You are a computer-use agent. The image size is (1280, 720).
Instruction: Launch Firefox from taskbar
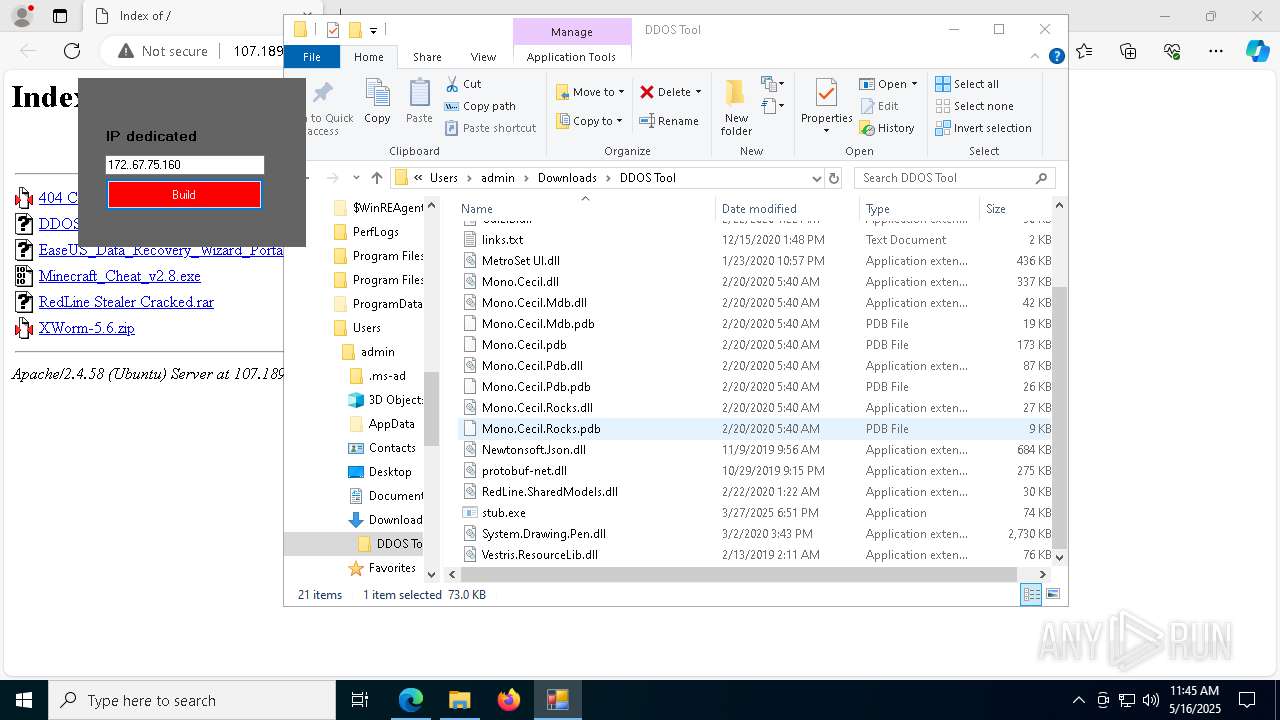(x=509, y=700)
